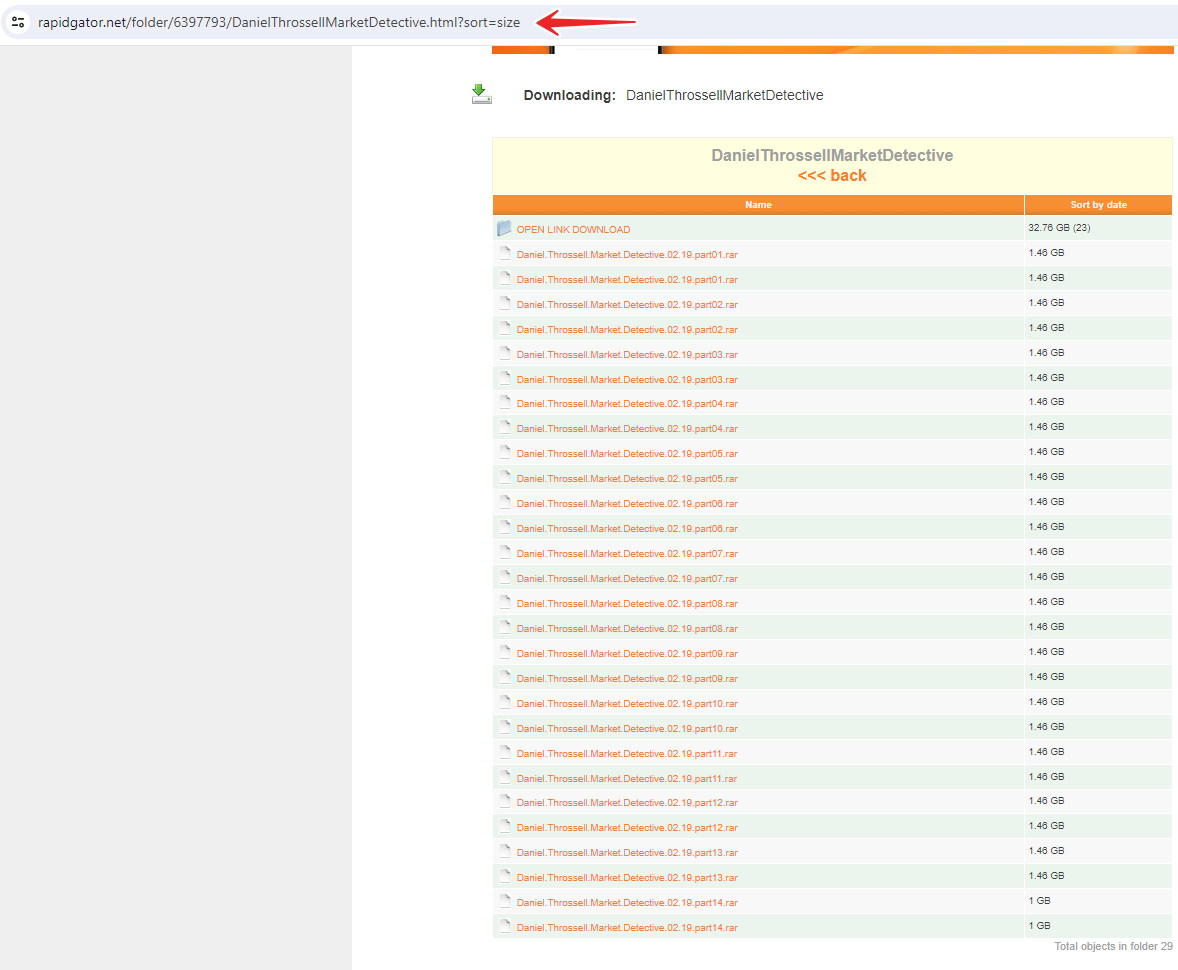Select Total objects in folder 29 text
The width and height of the screenshot is (1178, 970).
tap(1113, 946)
